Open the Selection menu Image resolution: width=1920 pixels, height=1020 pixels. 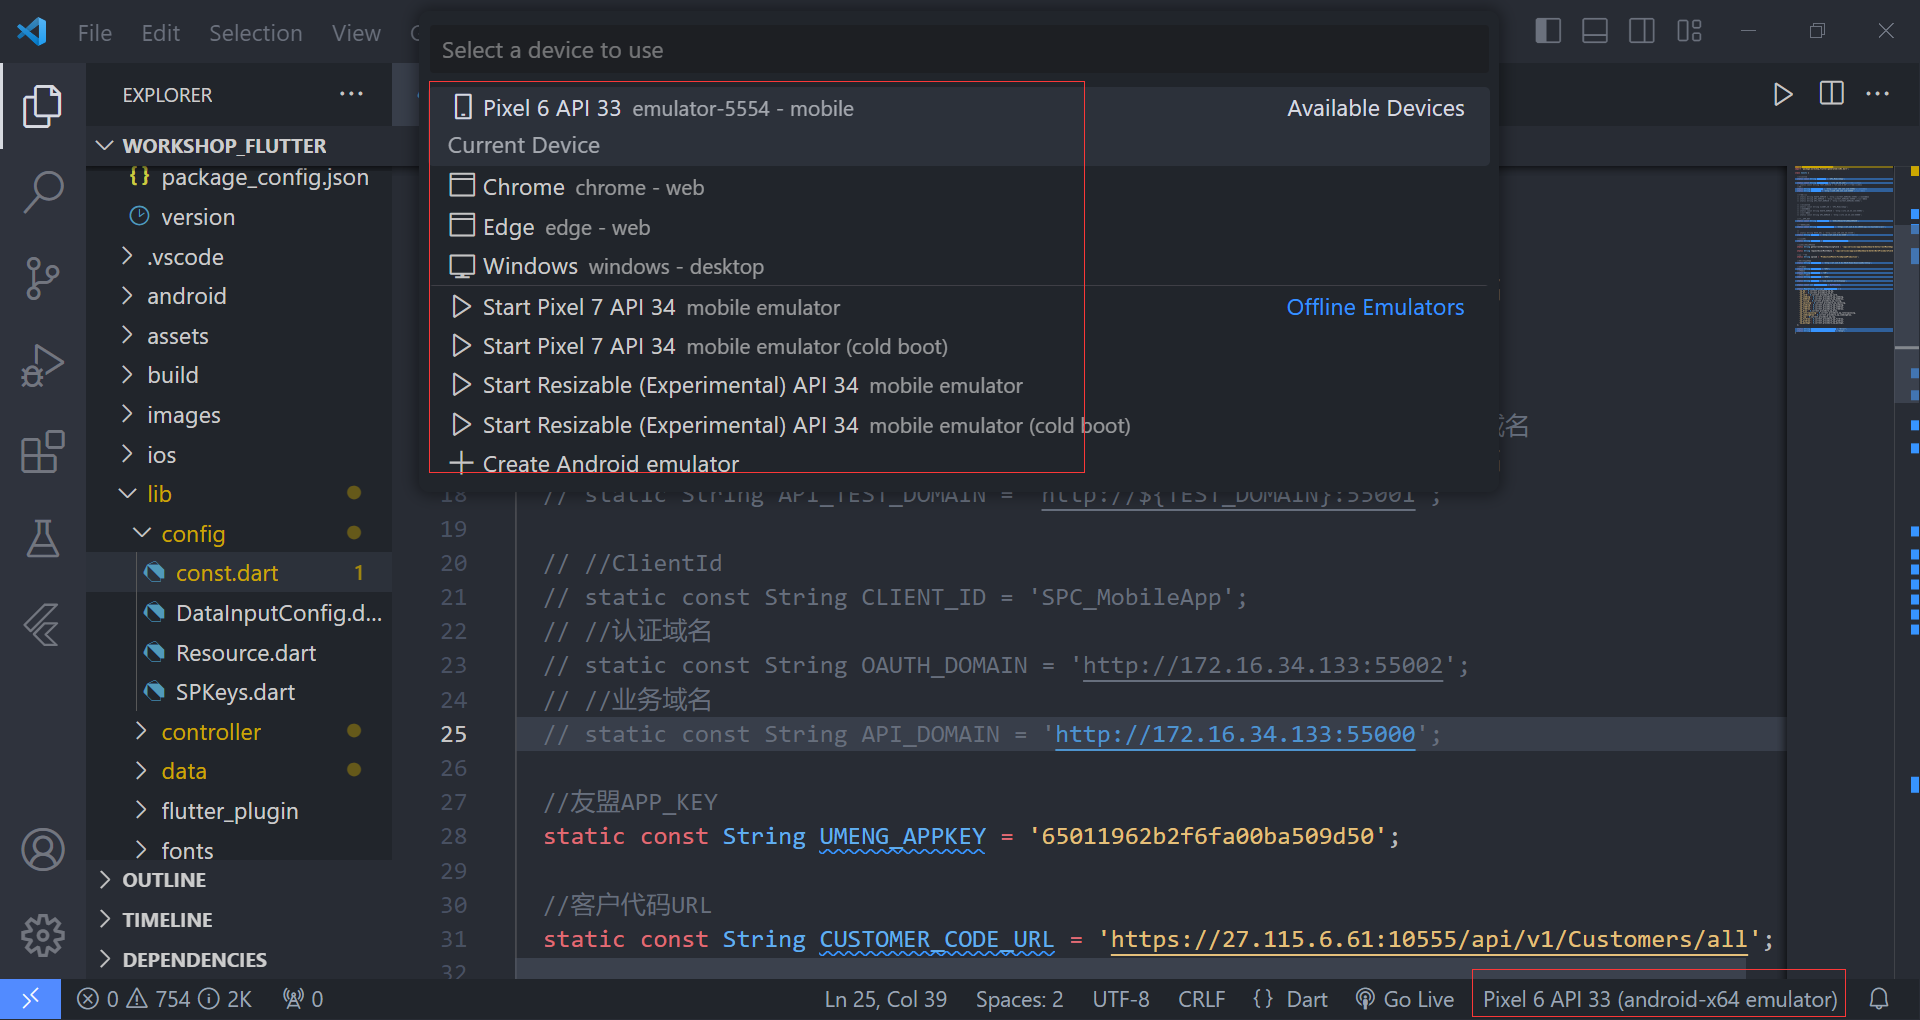tap(256, 32)
